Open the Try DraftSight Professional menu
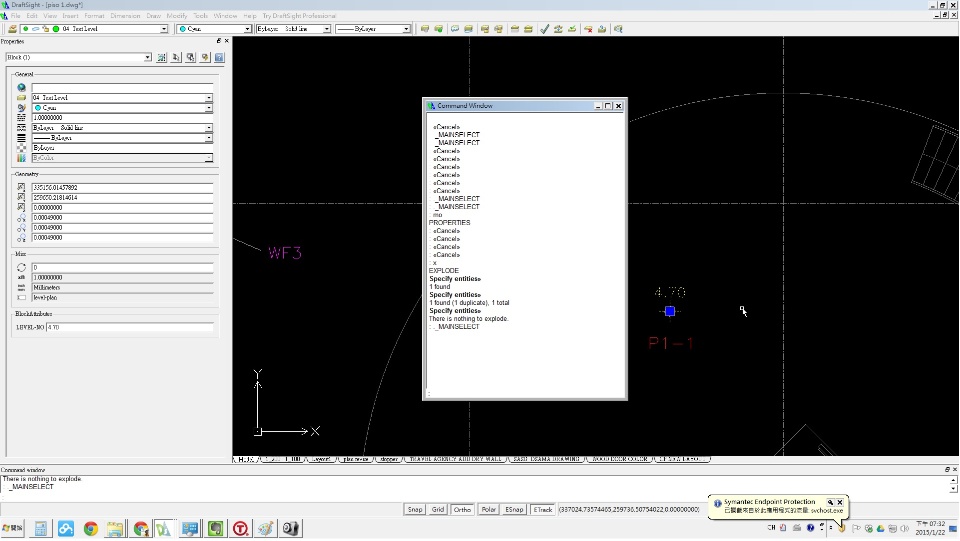The image size is (960, 541). click(x=299, y=16)
